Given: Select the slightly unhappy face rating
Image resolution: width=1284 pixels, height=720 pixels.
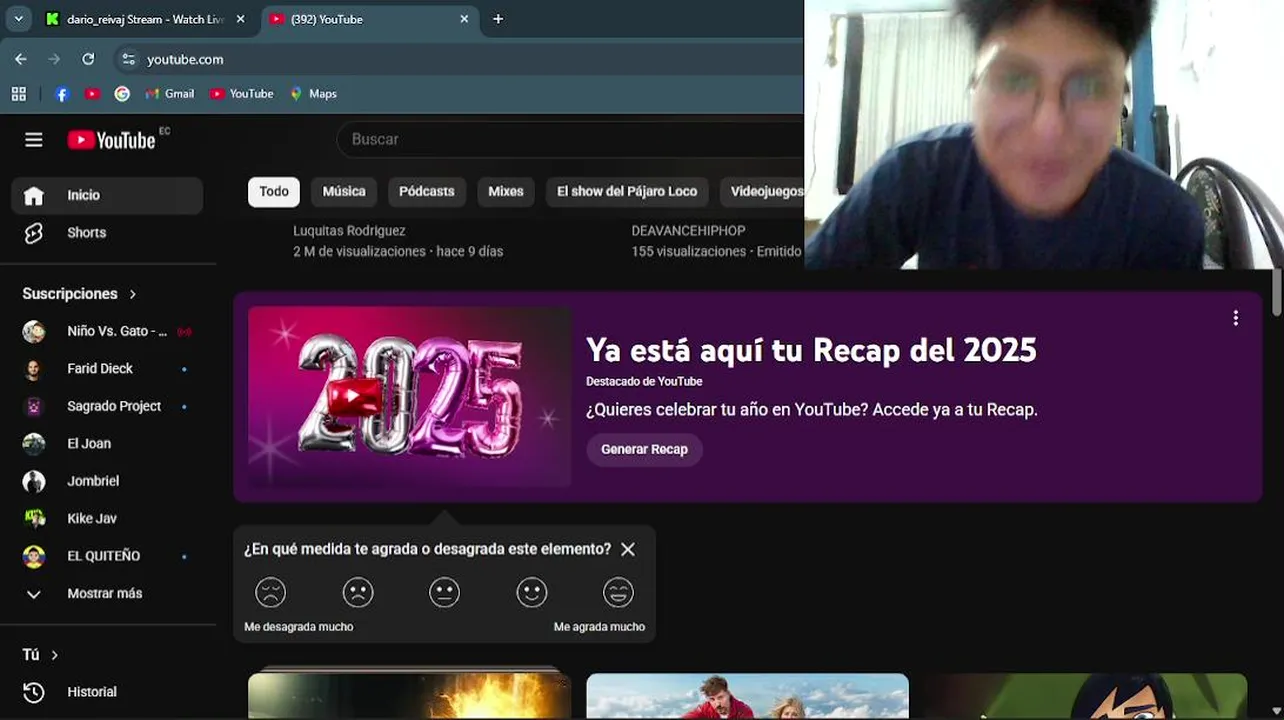Looking at the screenshot, I should coord(358,593).
